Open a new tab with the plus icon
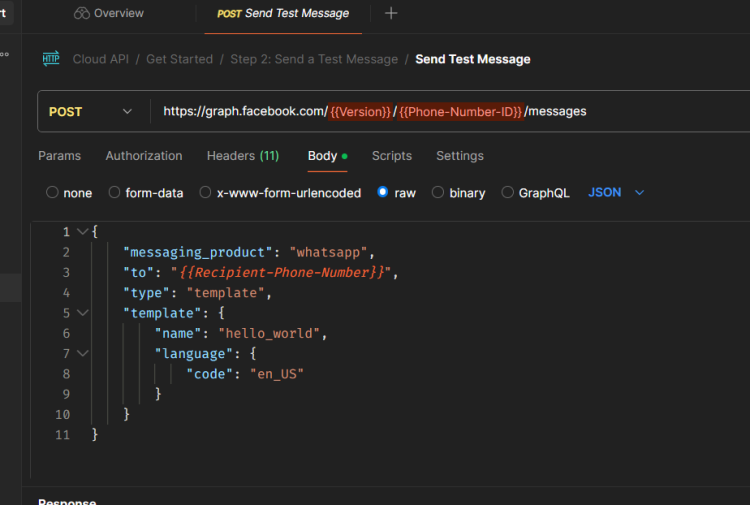This screenshot has width=750, height=505. click(391, 13)
